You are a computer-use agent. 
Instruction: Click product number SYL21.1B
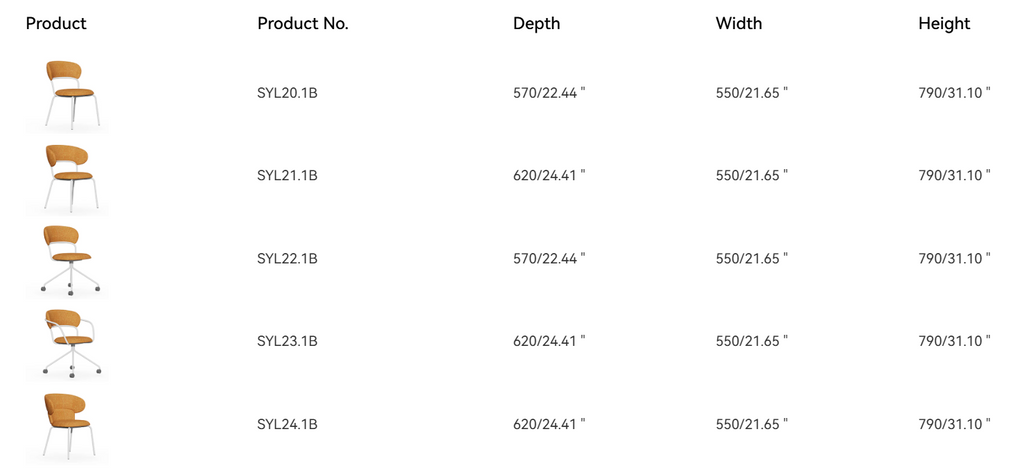(287, 176)
